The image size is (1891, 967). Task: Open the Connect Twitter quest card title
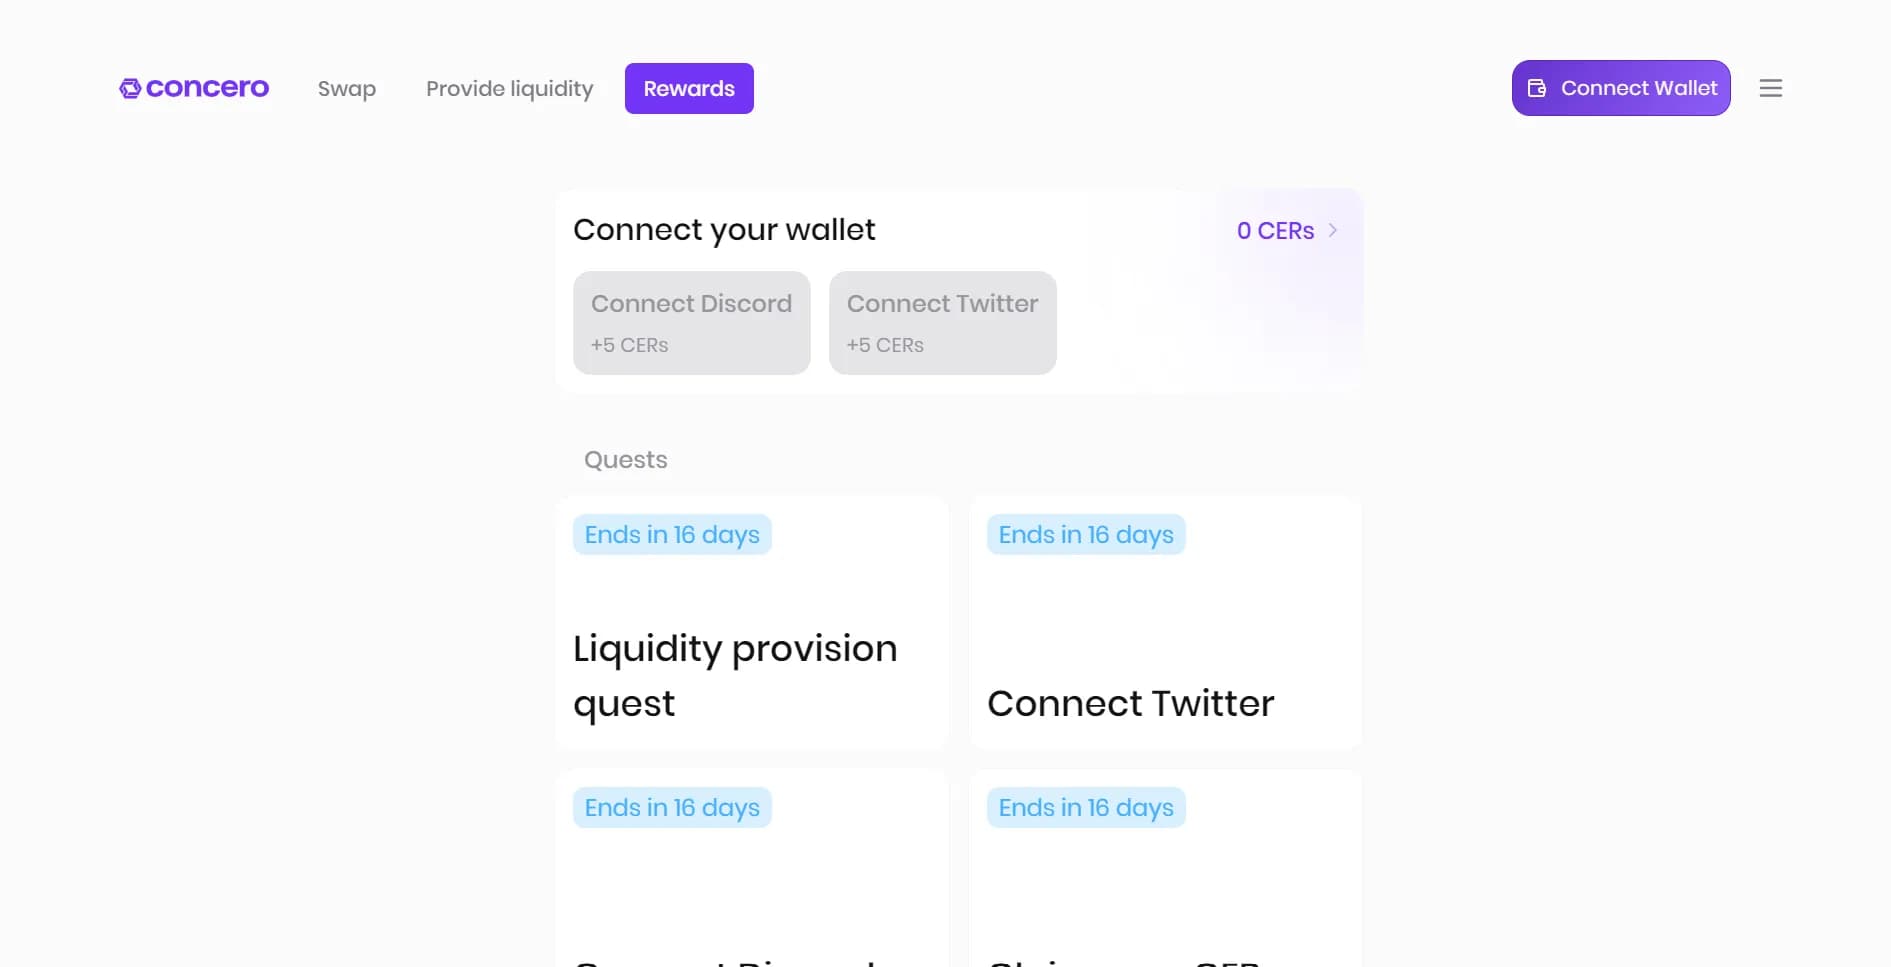point(1130,703)
